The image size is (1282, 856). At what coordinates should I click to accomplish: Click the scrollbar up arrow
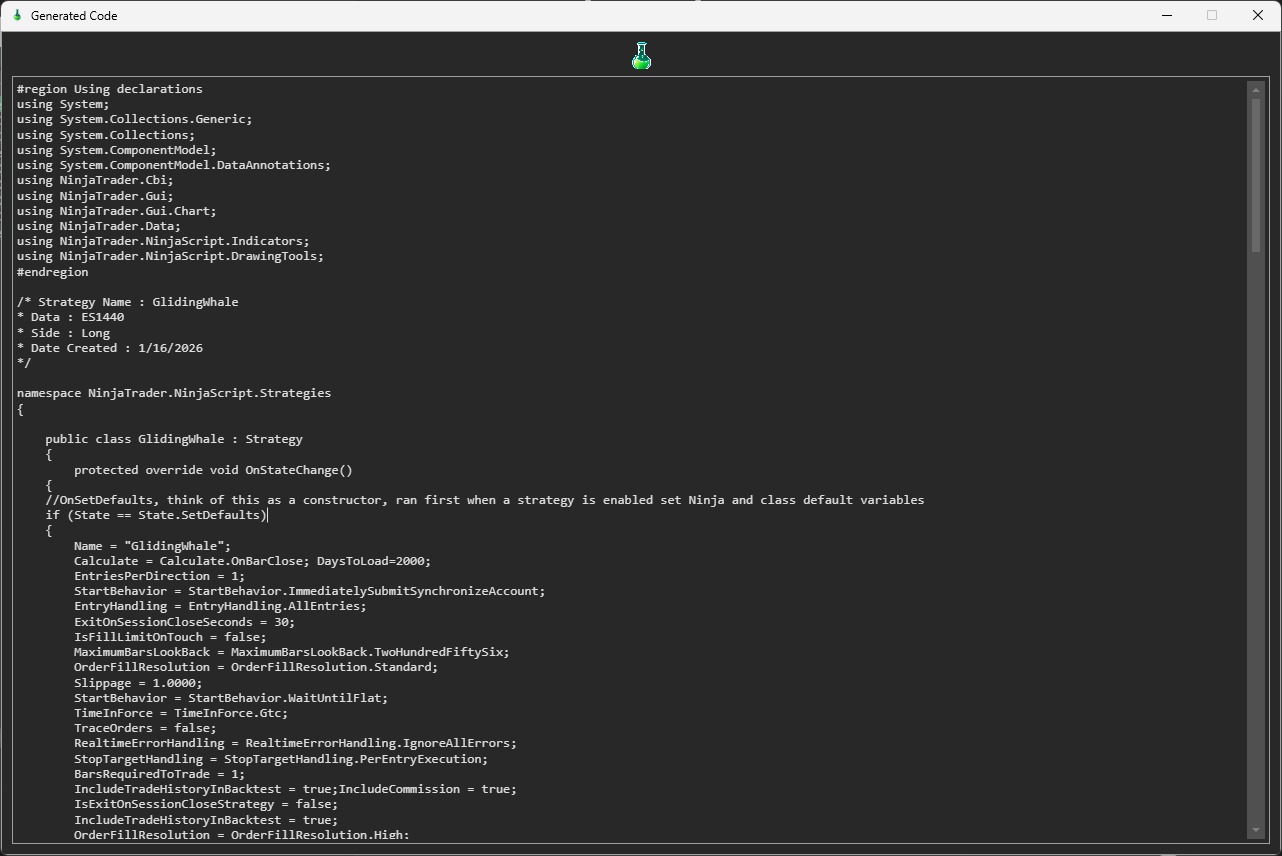pyautogui.click(x=1256, y=90)
